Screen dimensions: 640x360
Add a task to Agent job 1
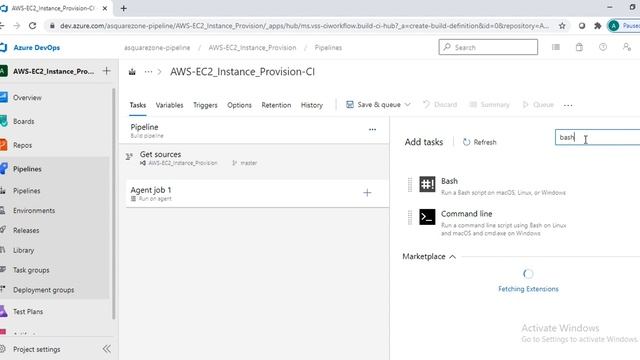tap(367, 193)
